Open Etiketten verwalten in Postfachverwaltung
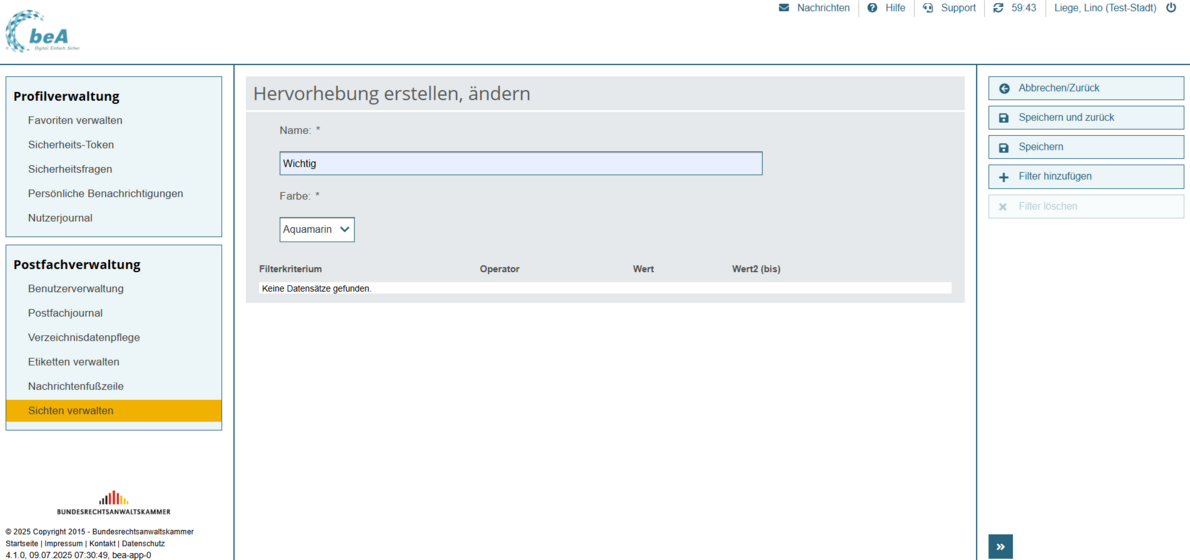 tap(73, 362)
